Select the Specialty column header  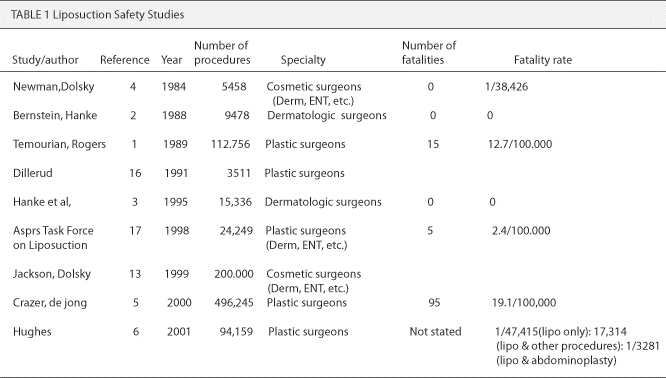click(303, 60)
